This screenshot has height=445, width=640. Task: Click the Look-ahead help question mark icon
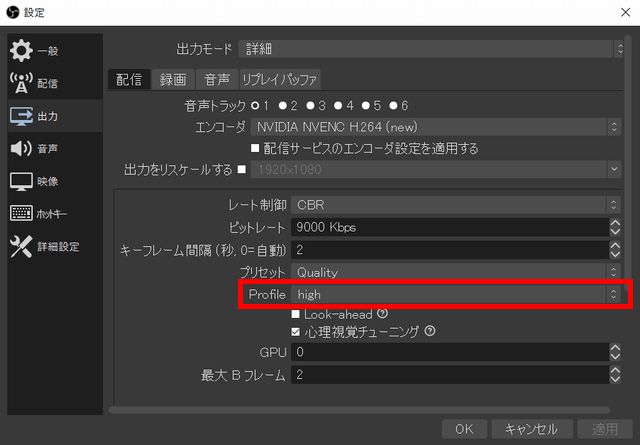(382, 313)
